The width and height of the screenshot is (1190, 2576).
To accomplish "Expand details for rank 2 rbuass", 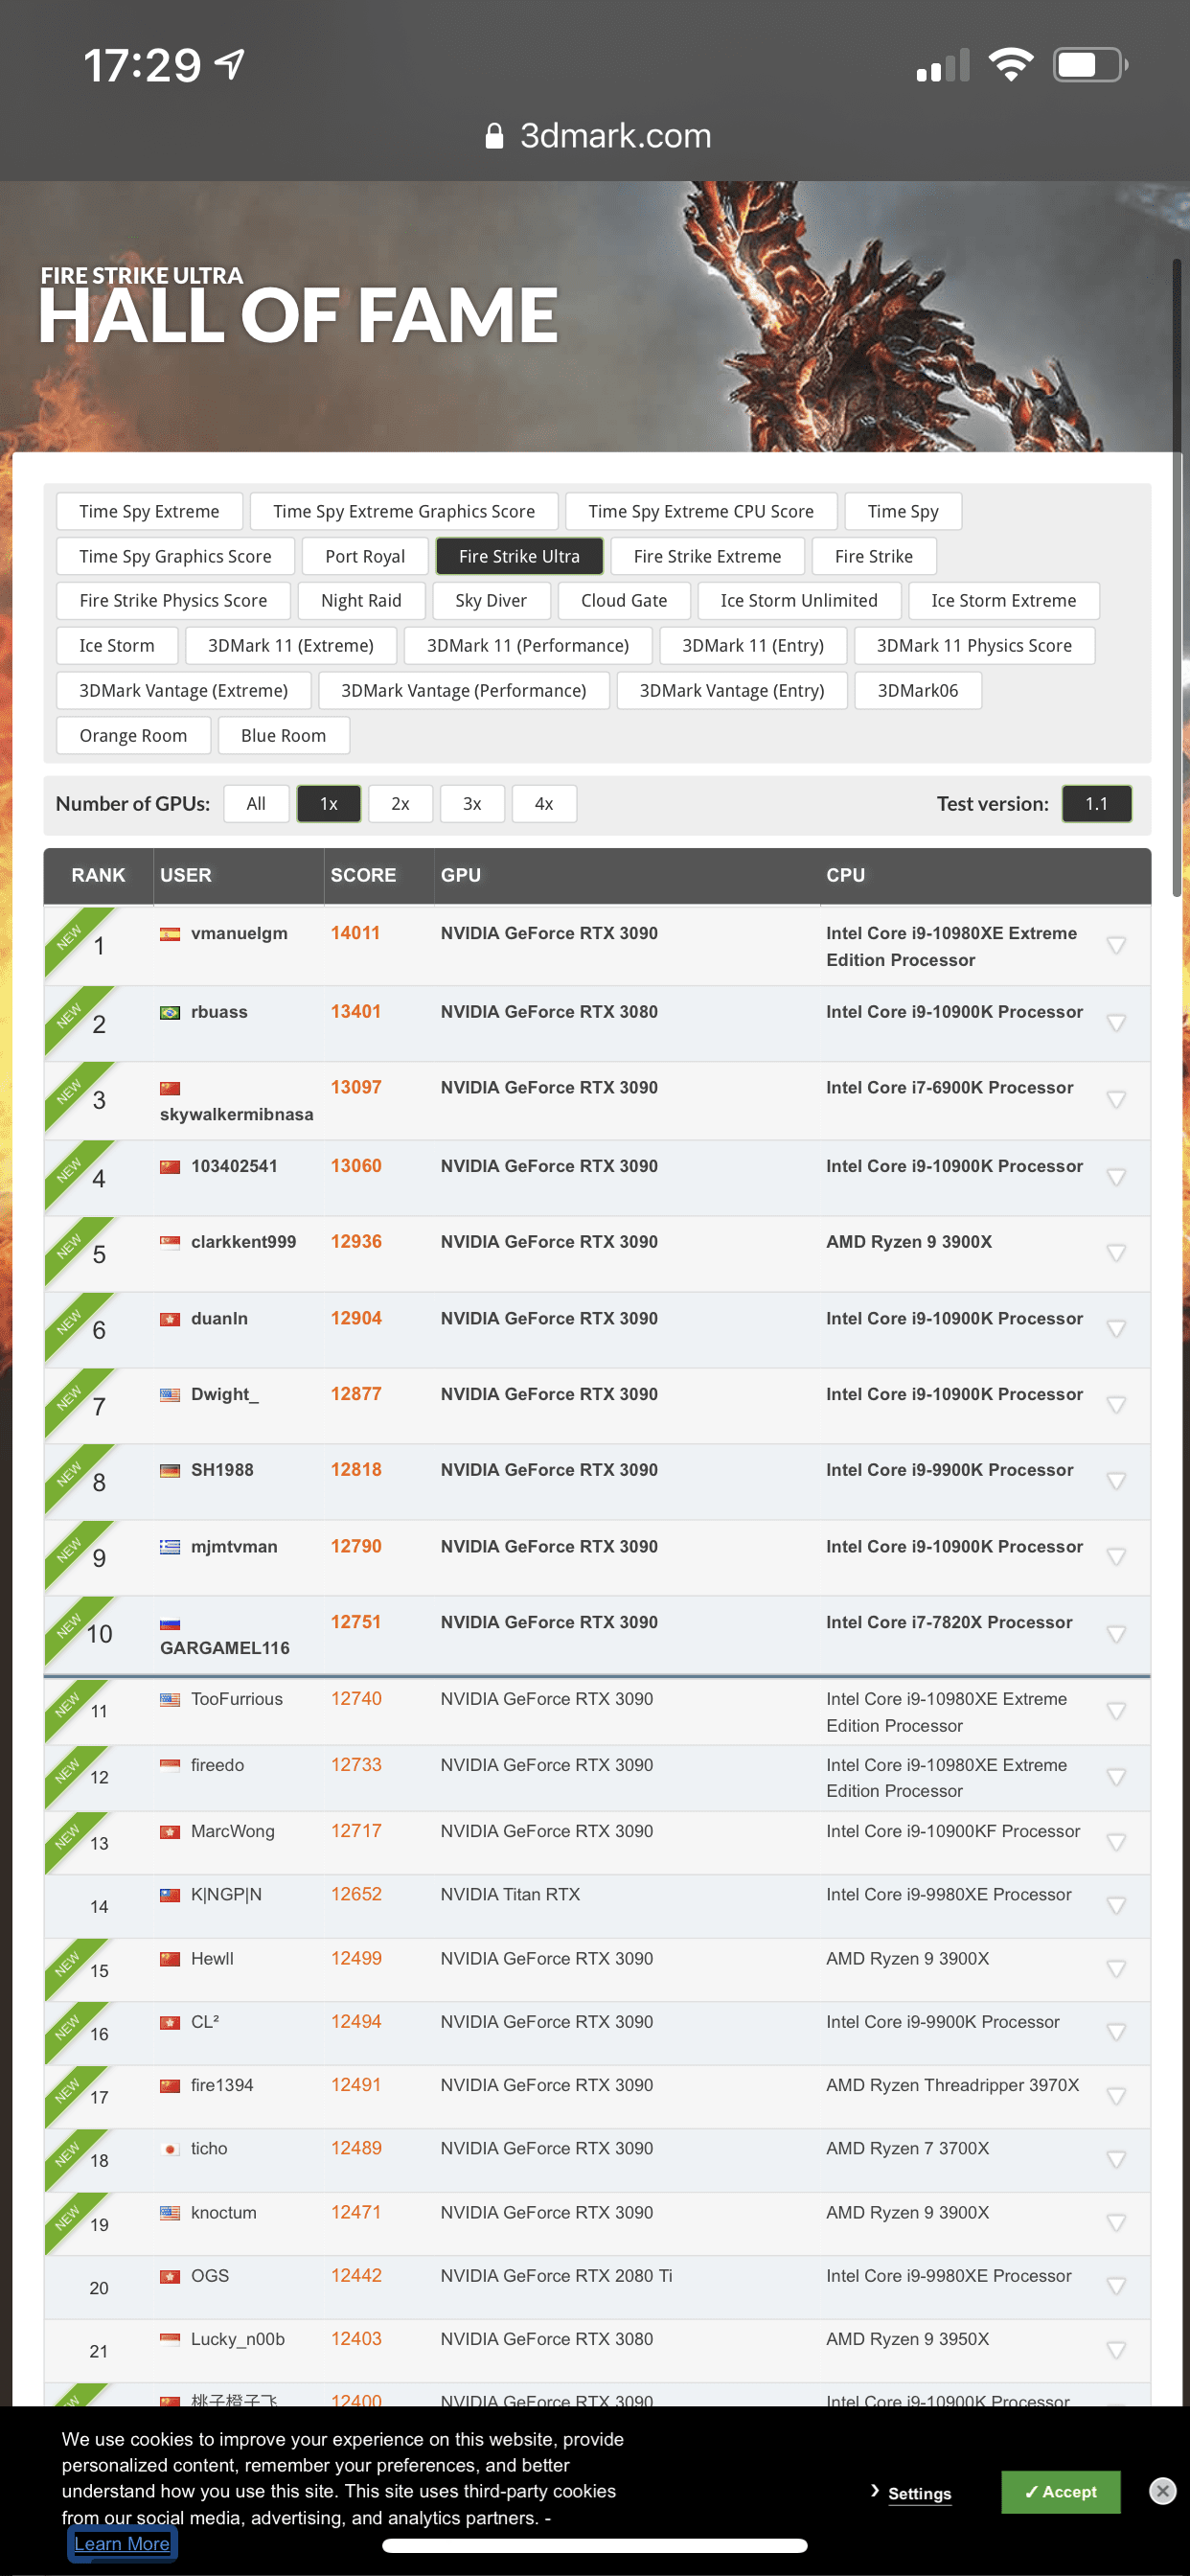I will 1116,1023.
